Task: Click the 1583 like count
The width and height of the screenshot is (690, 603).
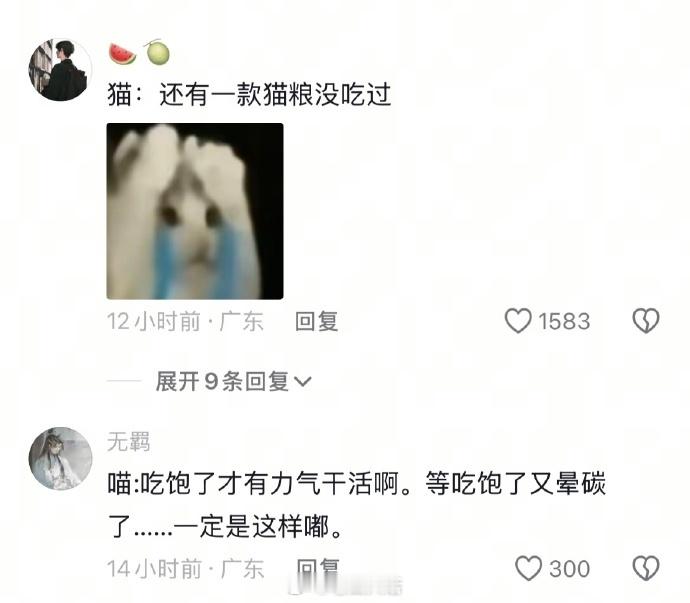Action: pos(564,321)
